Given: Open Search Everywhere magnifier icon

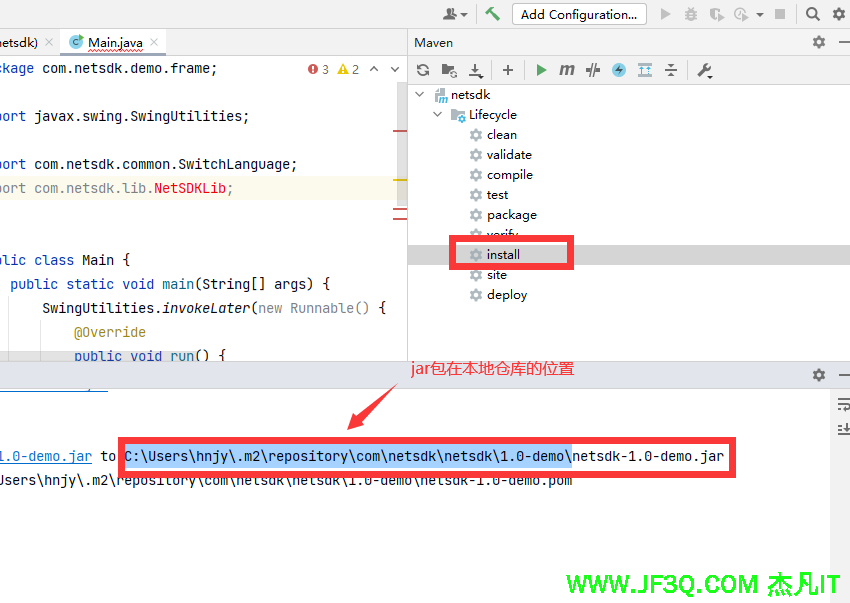Looking at the screenshot, I should pos(813,14).
